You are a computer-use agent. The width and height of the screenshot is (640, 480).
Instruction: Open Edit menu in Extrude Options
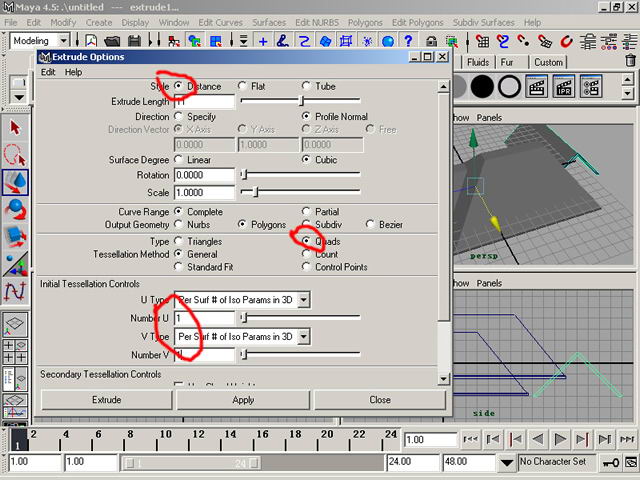point(48,72)
